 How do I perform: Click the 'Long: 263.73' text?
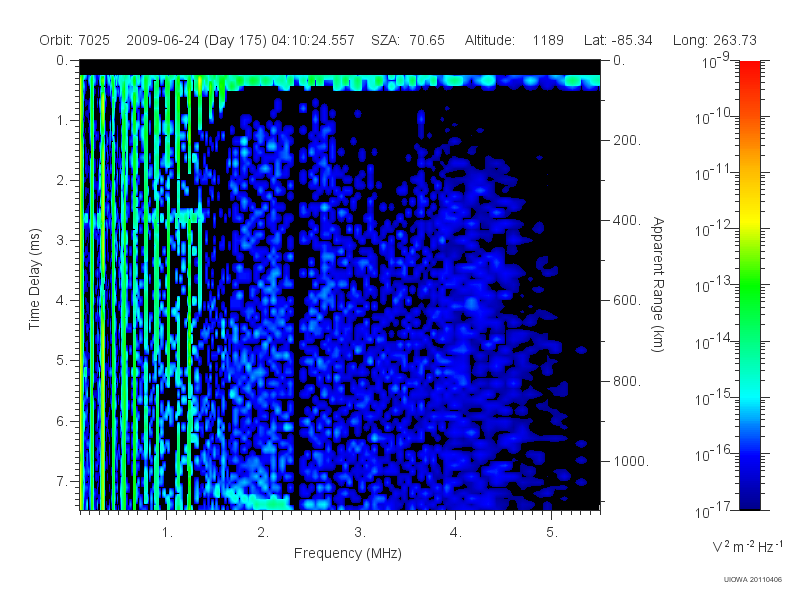click(714, 40)
